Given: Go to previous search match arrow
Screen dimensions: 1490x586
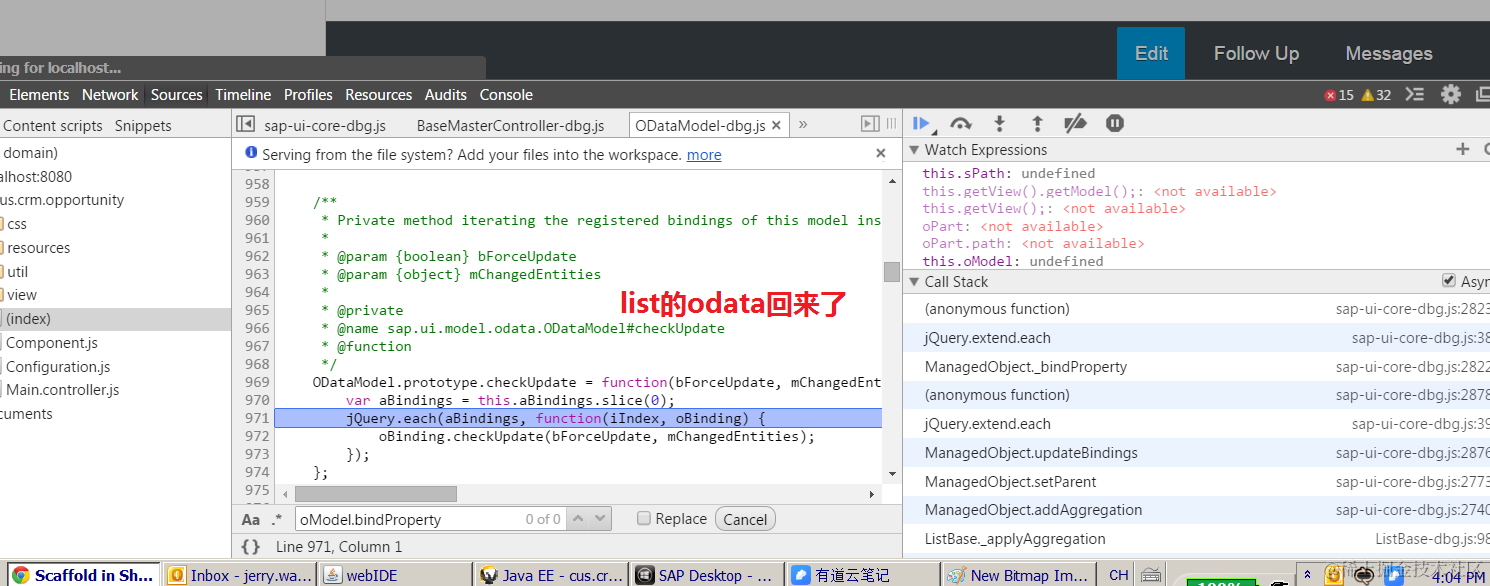Looking at the screenshot, I should click(x=579, y=519).
